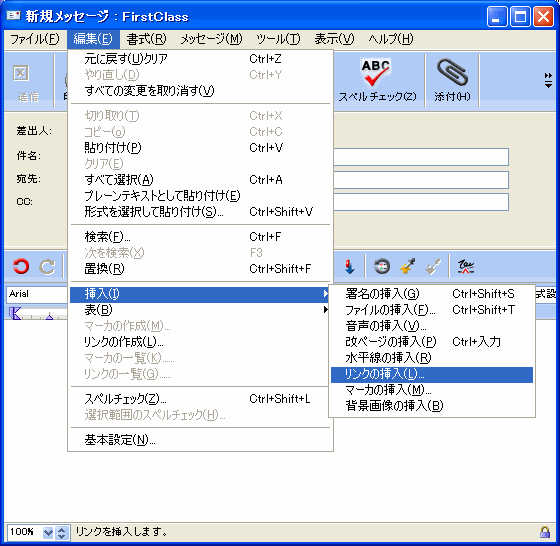The width and height of the screenshot is (560, 546).
Task: Click the red undo arrow icon
Action: [21, 266]
